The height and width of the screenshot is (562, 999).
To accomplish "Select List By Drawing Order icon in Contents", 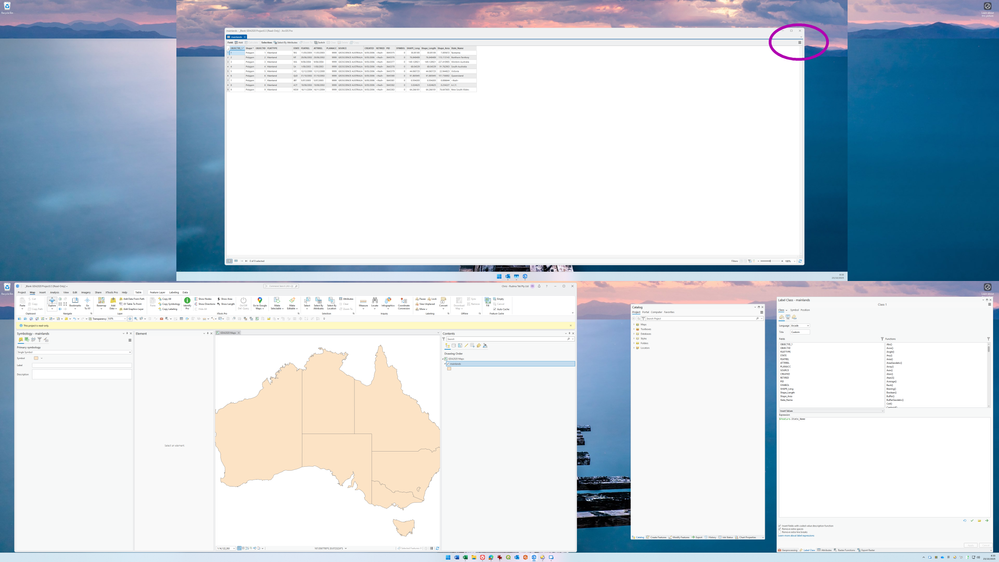I will click(447, 345).
